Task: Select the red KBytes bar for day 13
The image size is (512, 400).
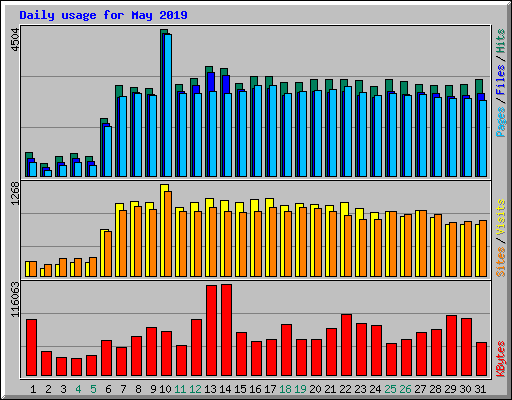Action: pos(211,330)
